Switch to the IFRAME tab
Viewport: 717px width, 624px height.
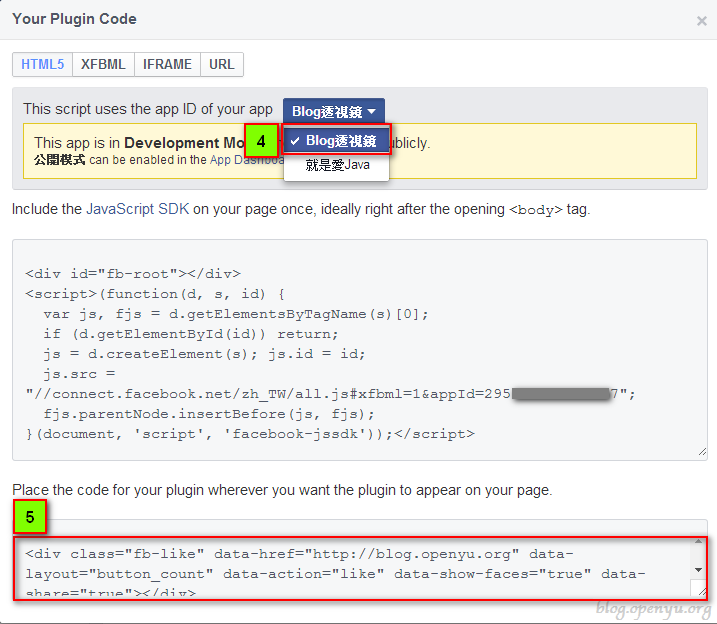click(167, 64)
